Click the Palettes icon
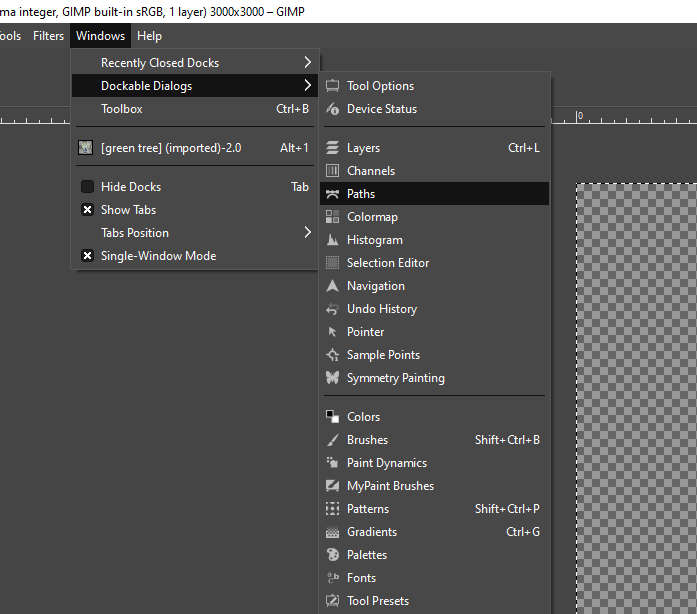Image resolution: width=697 pixels, height=614 pixels. [332, 555]
